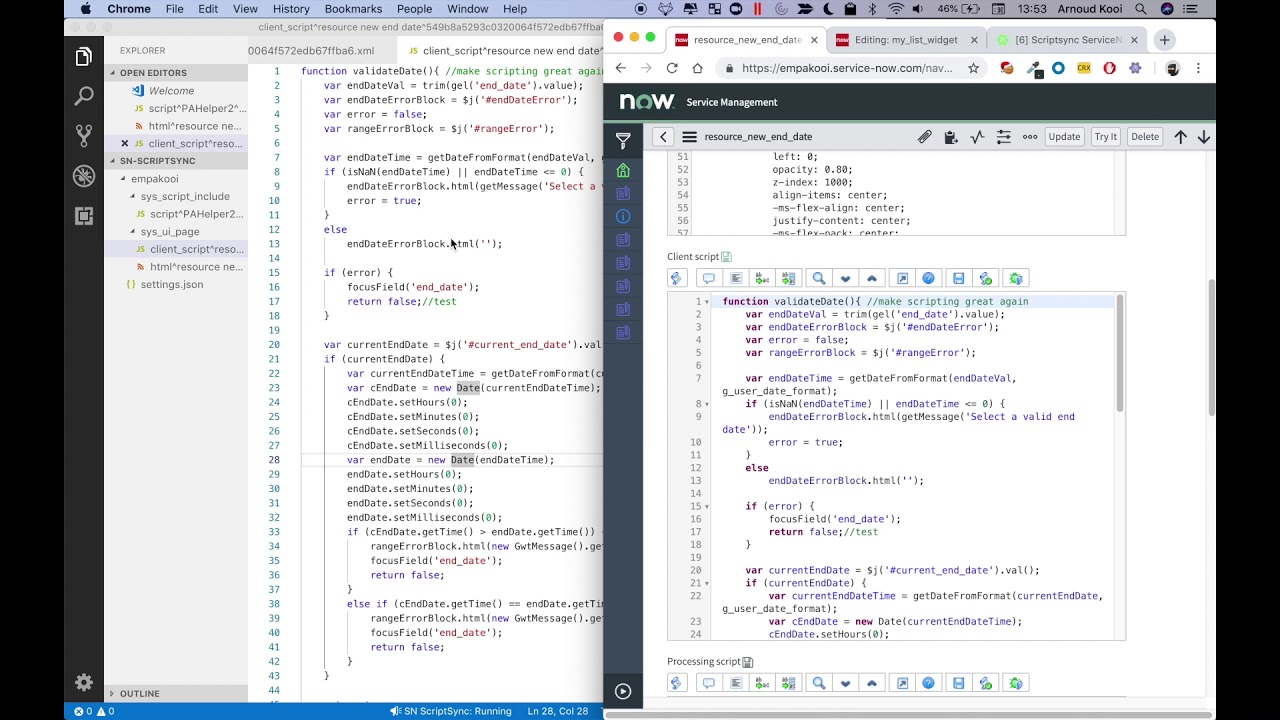Close client_script editor in open editors list
Viewport: 1280px width, 720px height.
[x=125, y=144]
